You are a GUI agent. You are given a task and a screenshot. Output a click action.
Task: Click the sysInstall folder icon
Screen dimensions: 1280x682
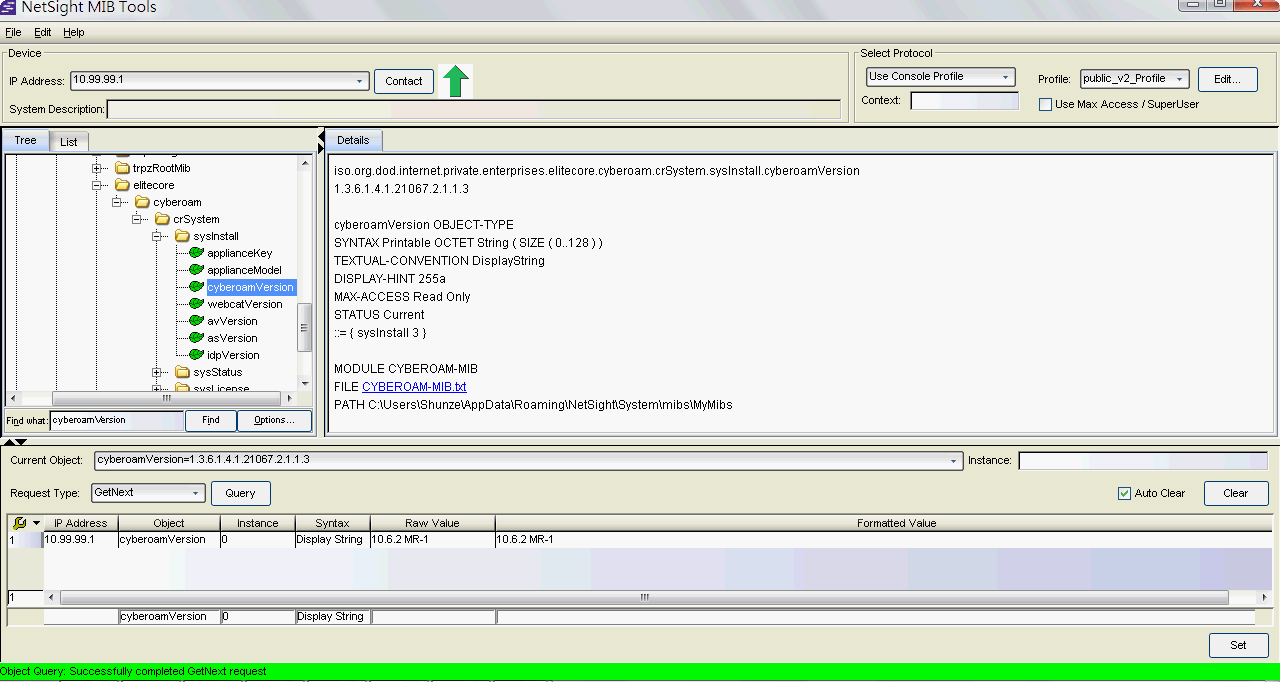182,236
